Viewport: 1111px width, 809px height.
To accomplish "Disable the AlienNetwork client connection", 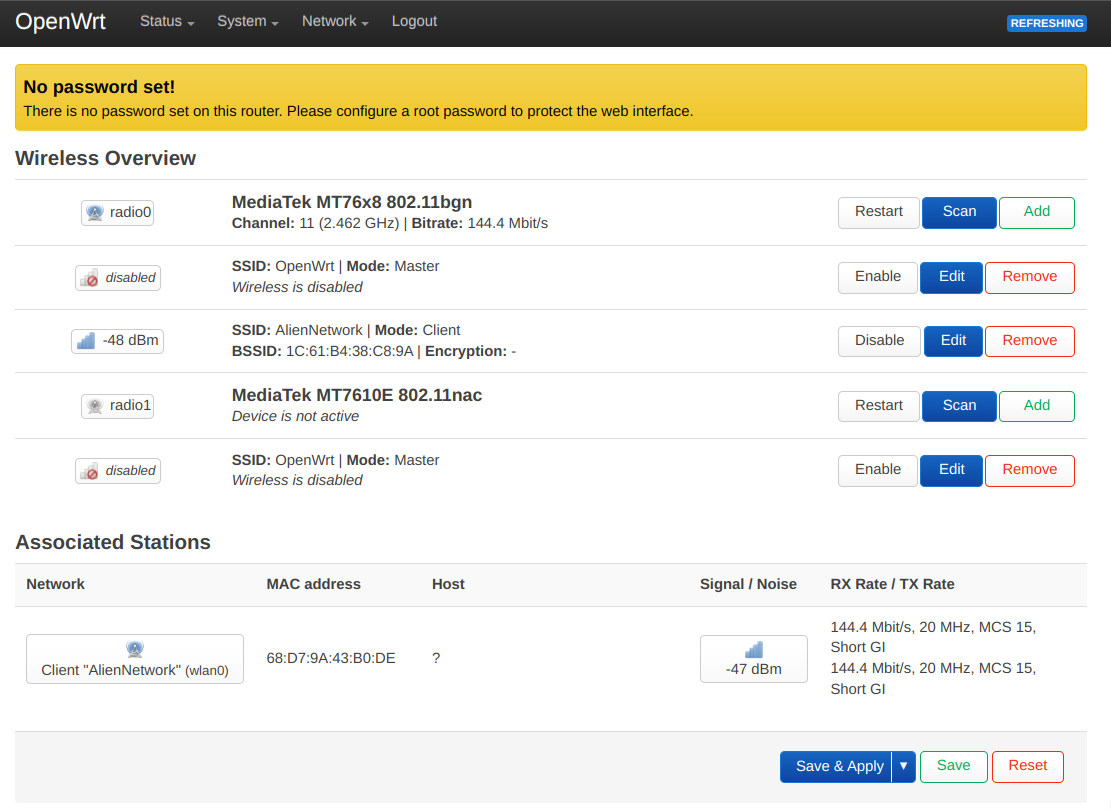I will pos(878,341).
